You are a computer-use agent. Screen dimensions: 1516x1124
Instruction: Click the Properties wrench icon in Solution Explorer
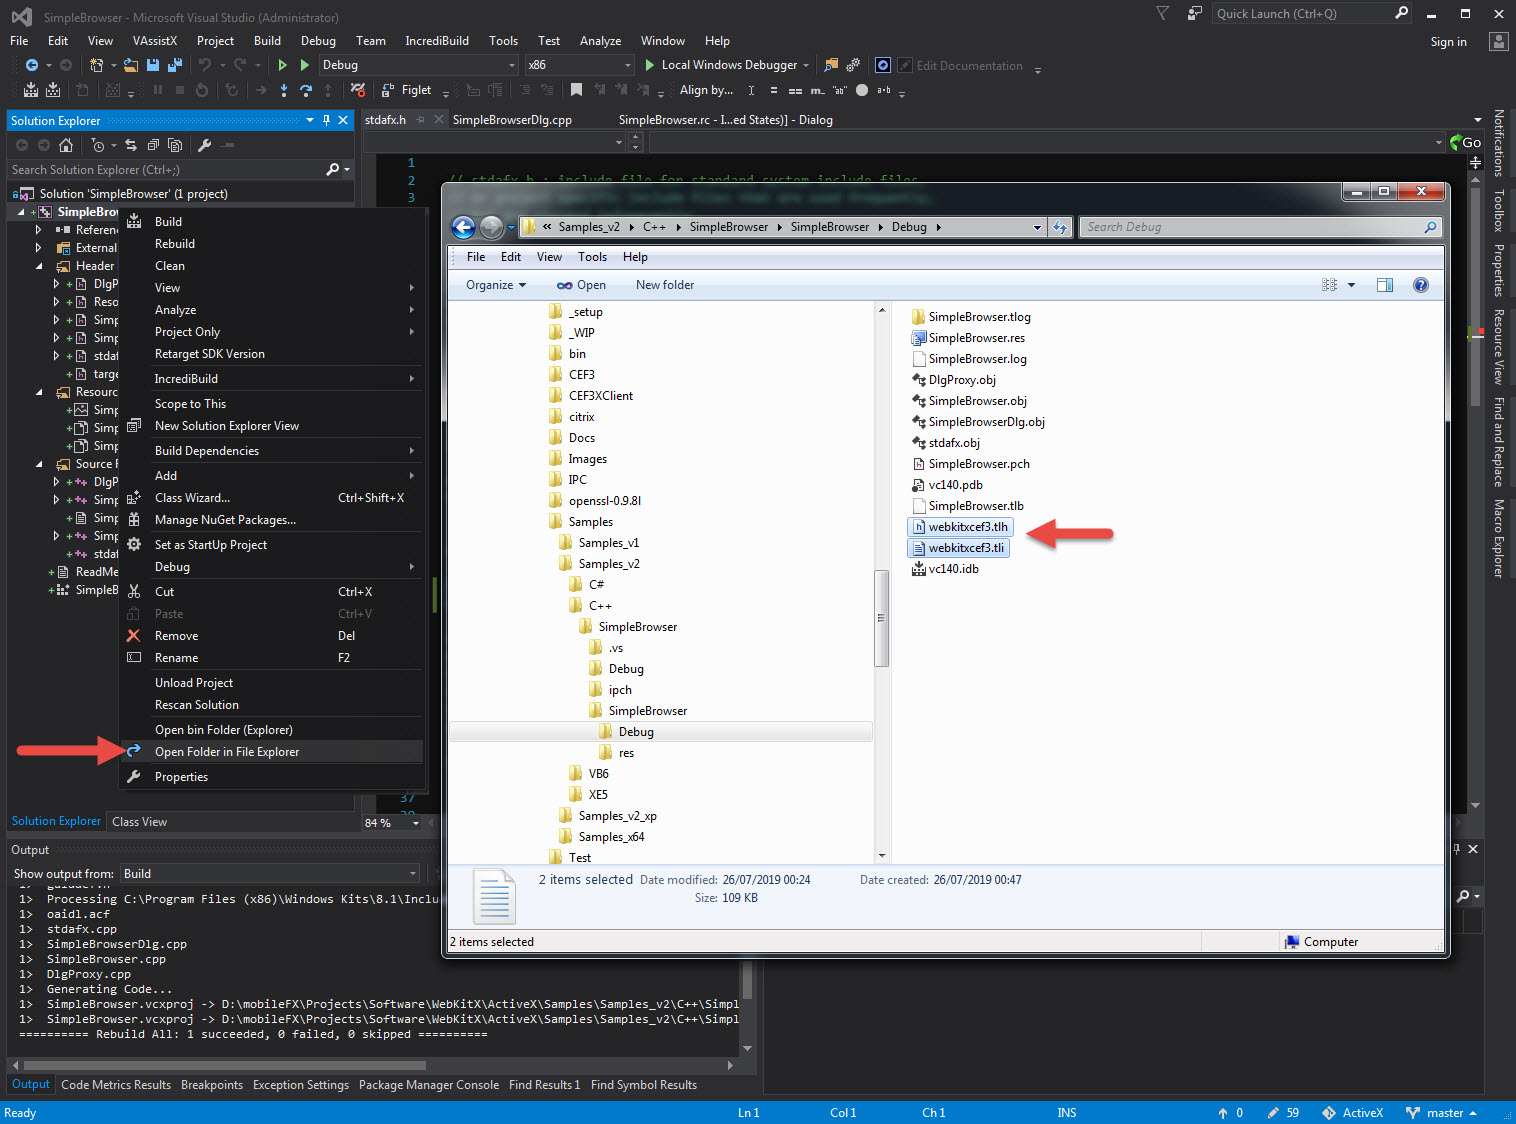coord(205,145)
